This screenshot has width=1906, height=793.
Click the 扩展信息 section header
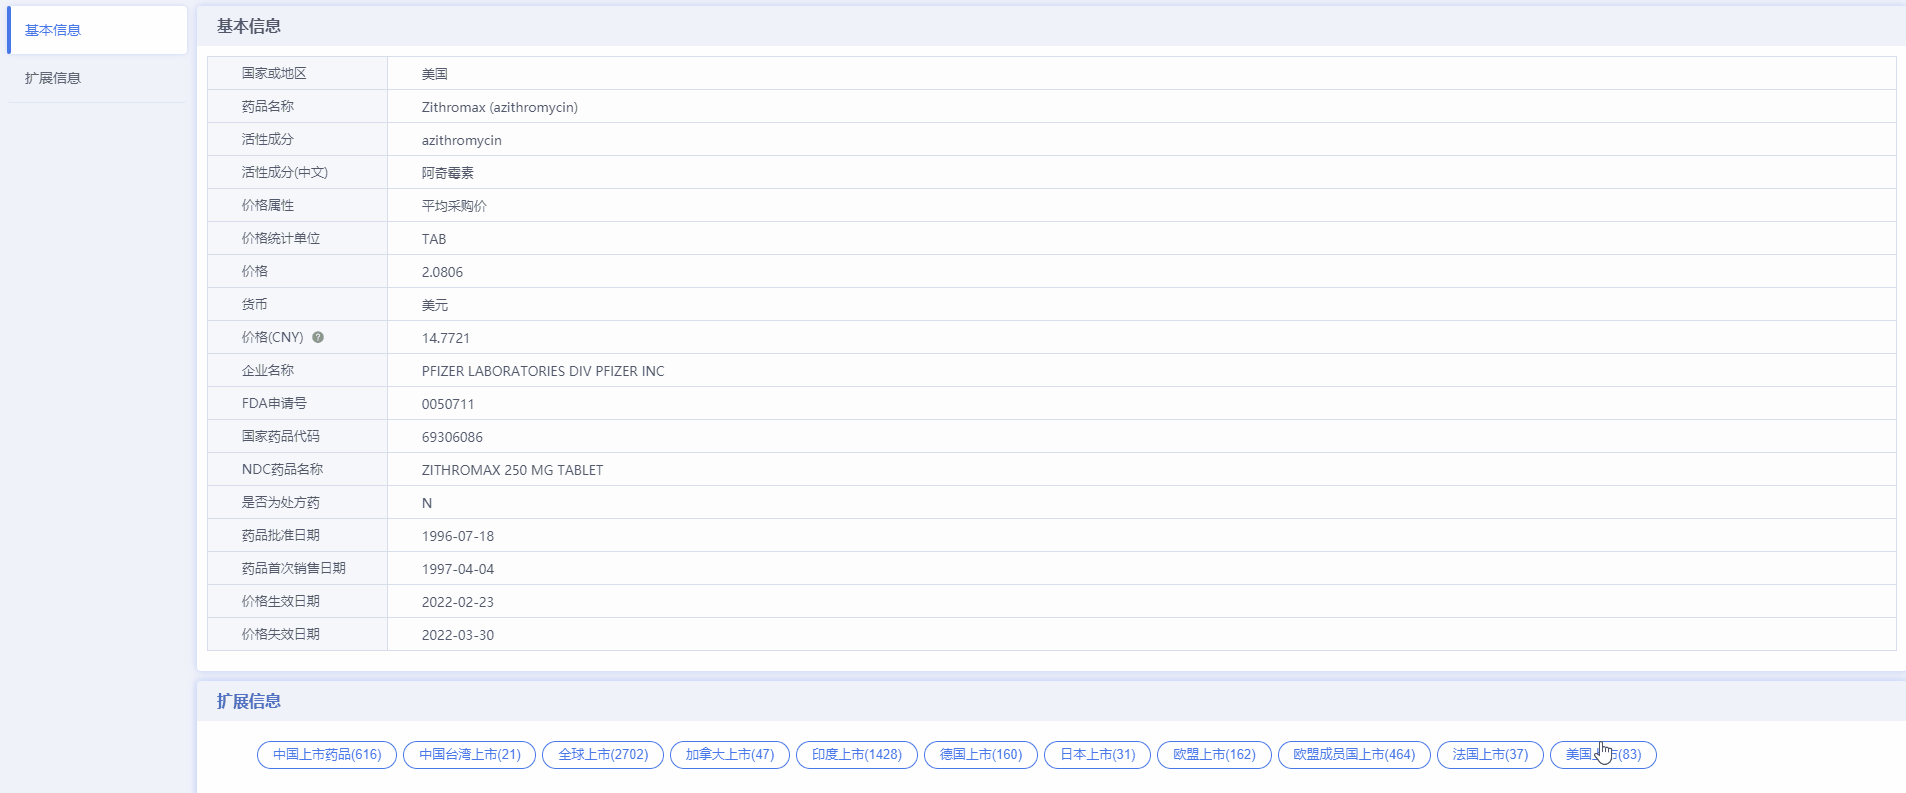pyautogui.click(x=249, y=701)
